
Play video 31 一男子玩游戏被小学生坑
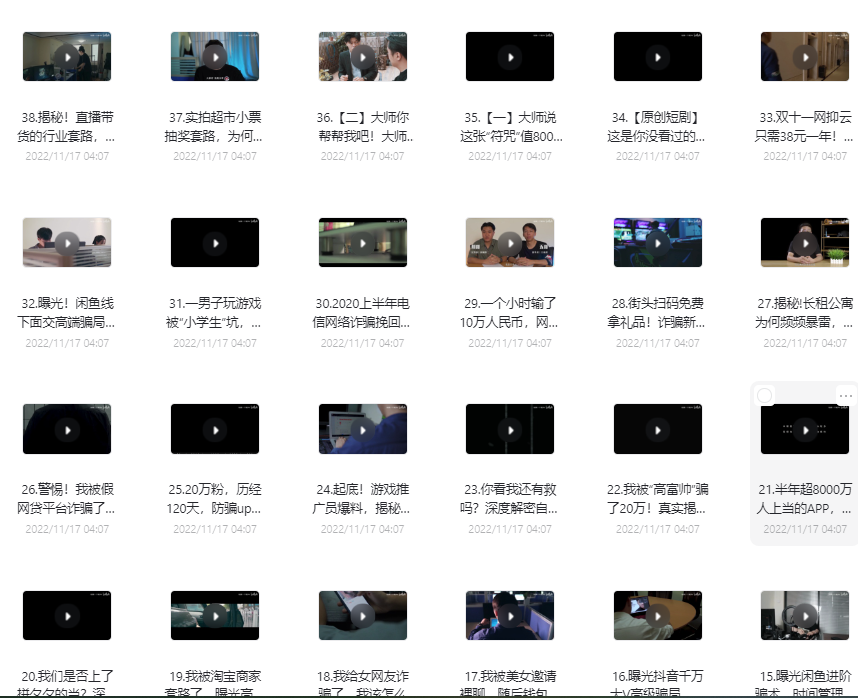215,243
